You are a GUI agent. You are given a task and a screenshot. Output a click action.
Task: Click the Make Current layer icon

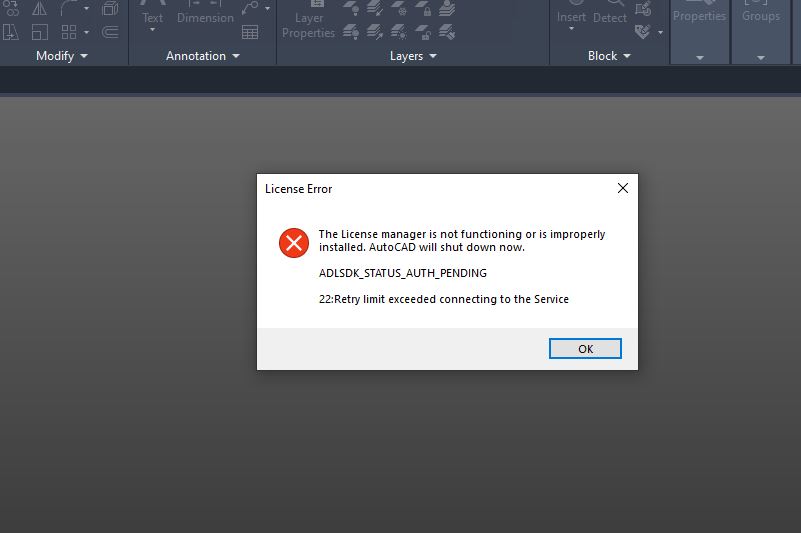tap(446, 8)
